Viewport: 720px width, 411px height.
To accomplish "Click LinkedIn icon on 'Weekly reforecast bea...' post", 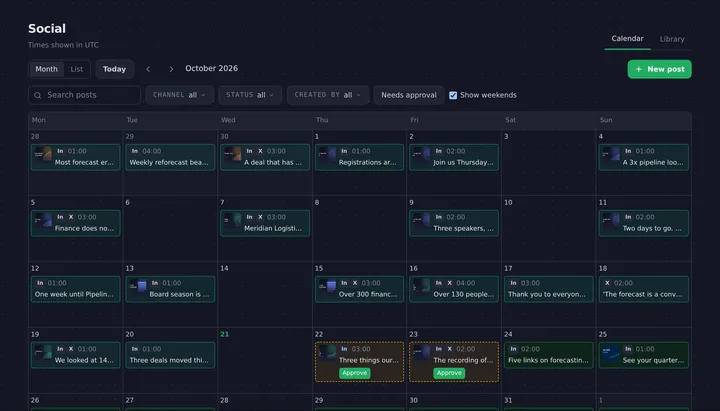I will pos(135,151).
